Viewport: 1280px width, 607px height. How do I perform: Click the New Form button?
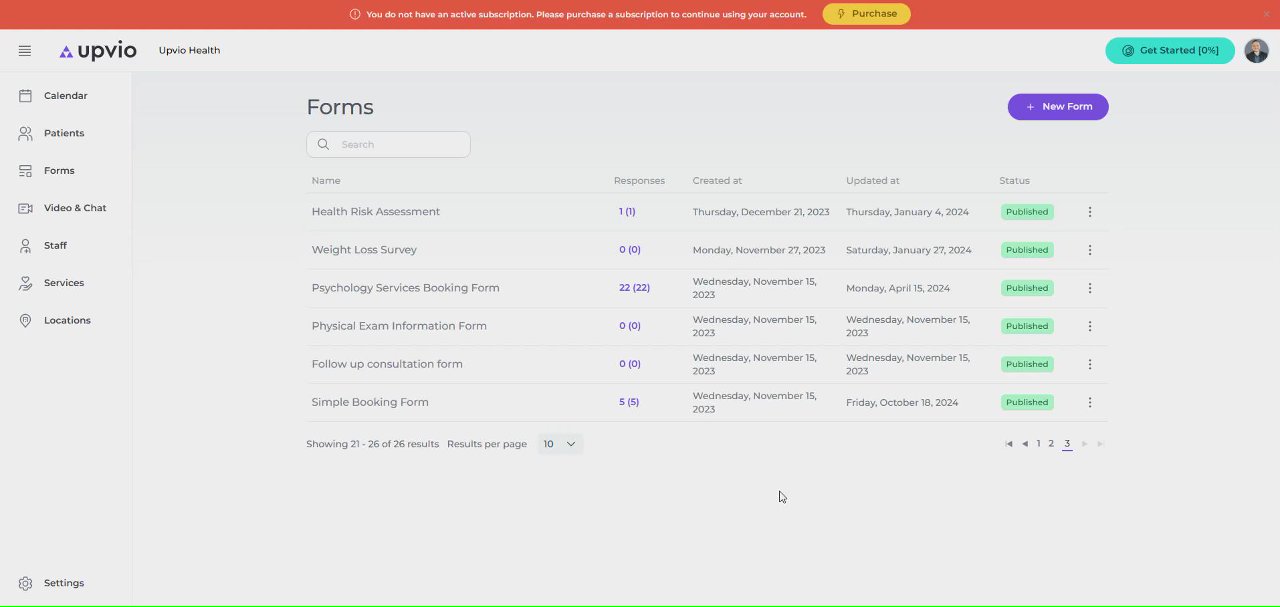click(1058, 107)
